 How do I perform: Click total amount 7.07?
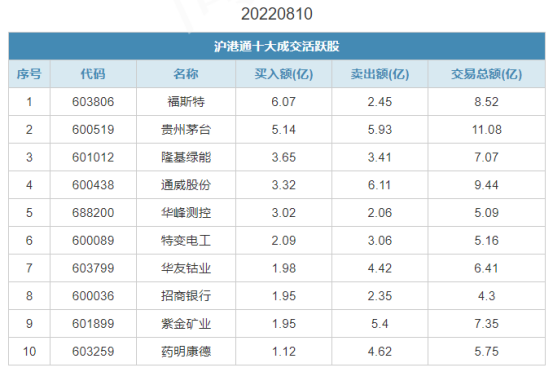[x=487, y=157]
